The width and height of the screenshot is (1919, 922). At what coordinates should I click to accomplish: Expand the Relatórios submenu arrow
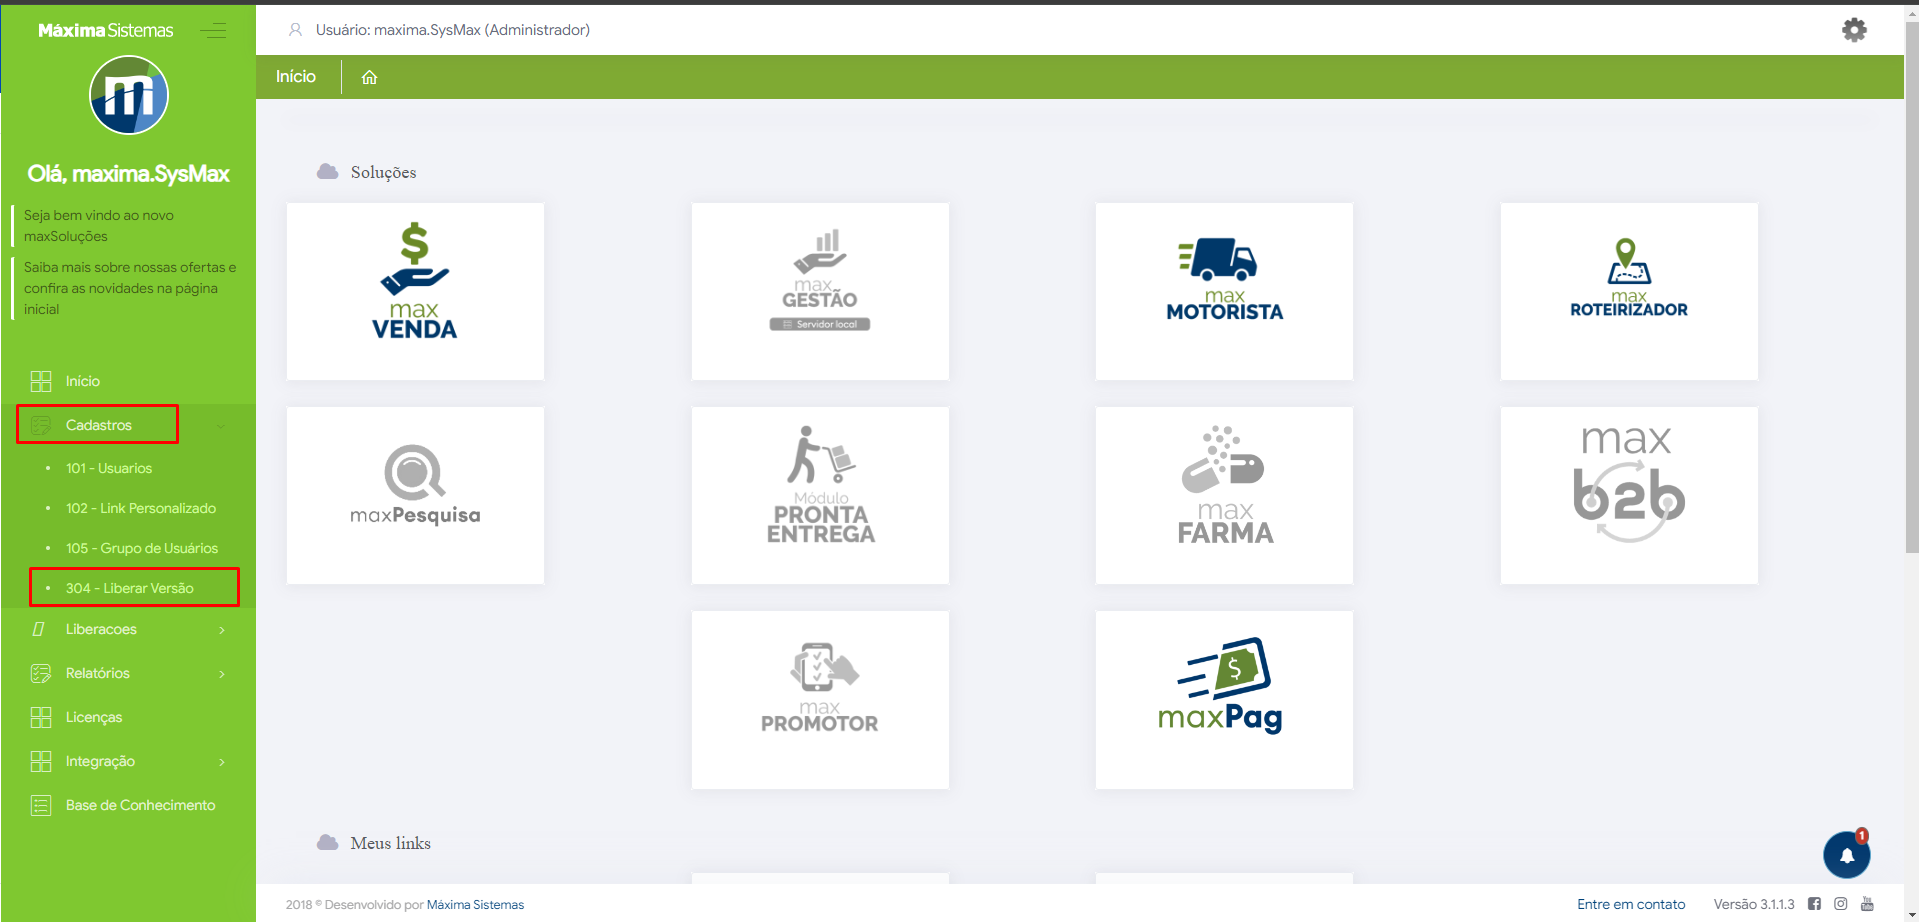(222, 674)
